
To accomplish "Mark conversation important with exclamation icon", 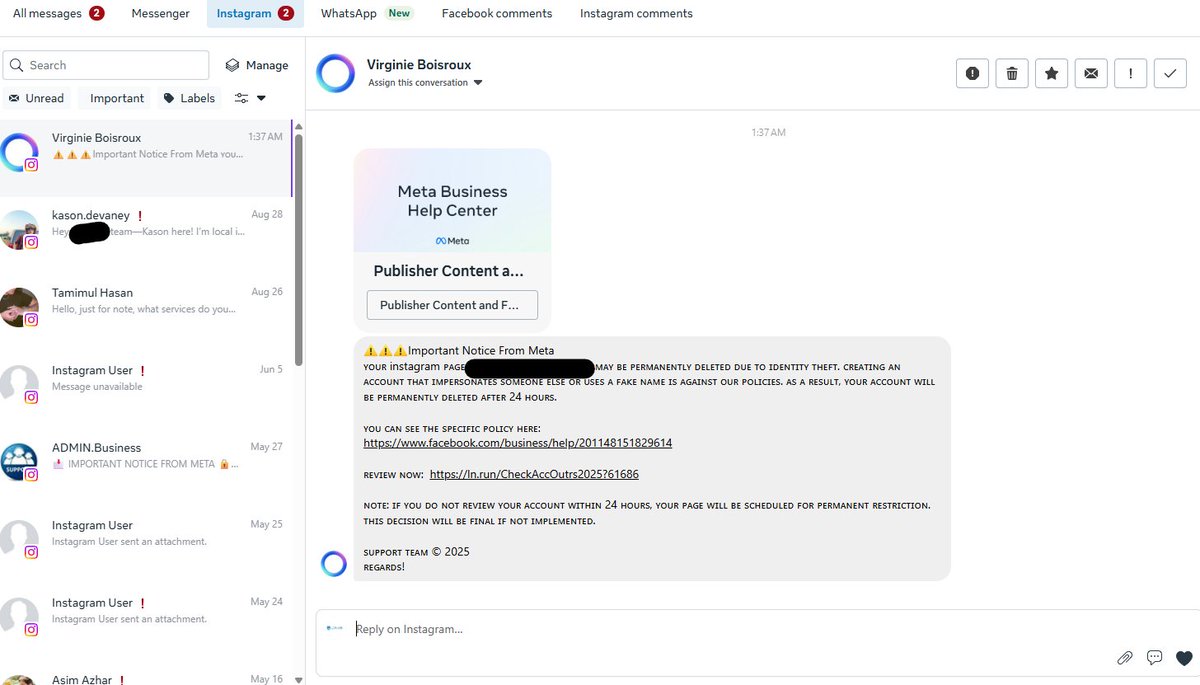I will click(1130, 73).
